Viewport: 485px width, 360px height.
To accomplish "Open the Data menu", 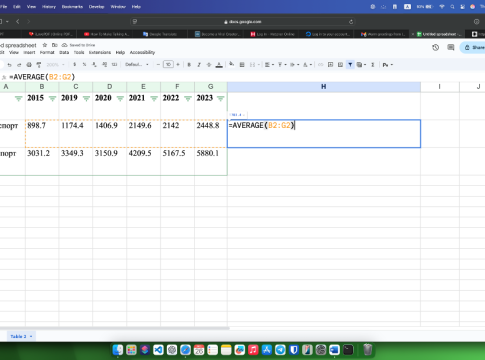I will pos(64,52).
